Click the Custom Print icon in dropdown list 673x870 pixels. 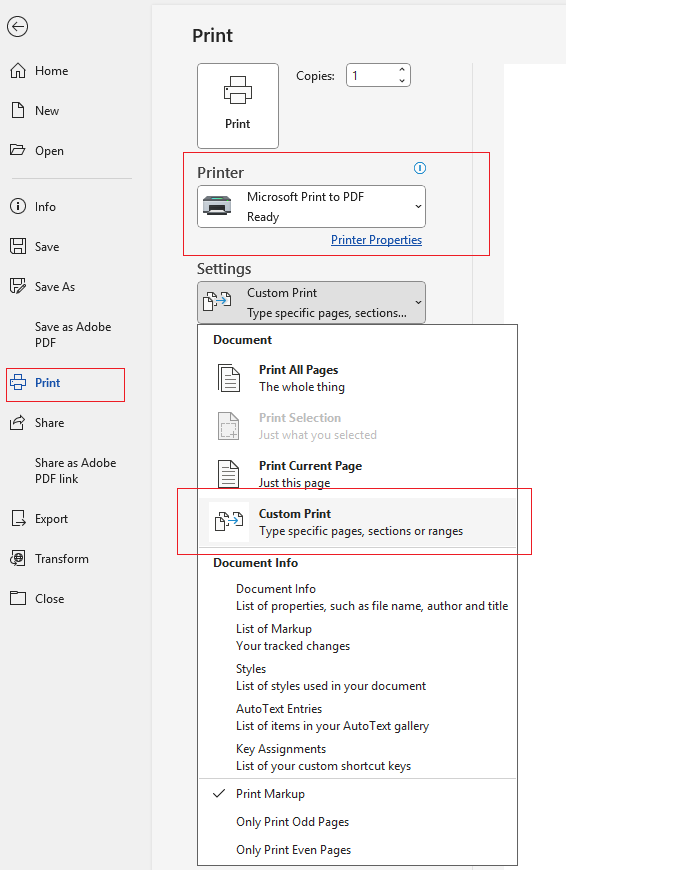229,522
